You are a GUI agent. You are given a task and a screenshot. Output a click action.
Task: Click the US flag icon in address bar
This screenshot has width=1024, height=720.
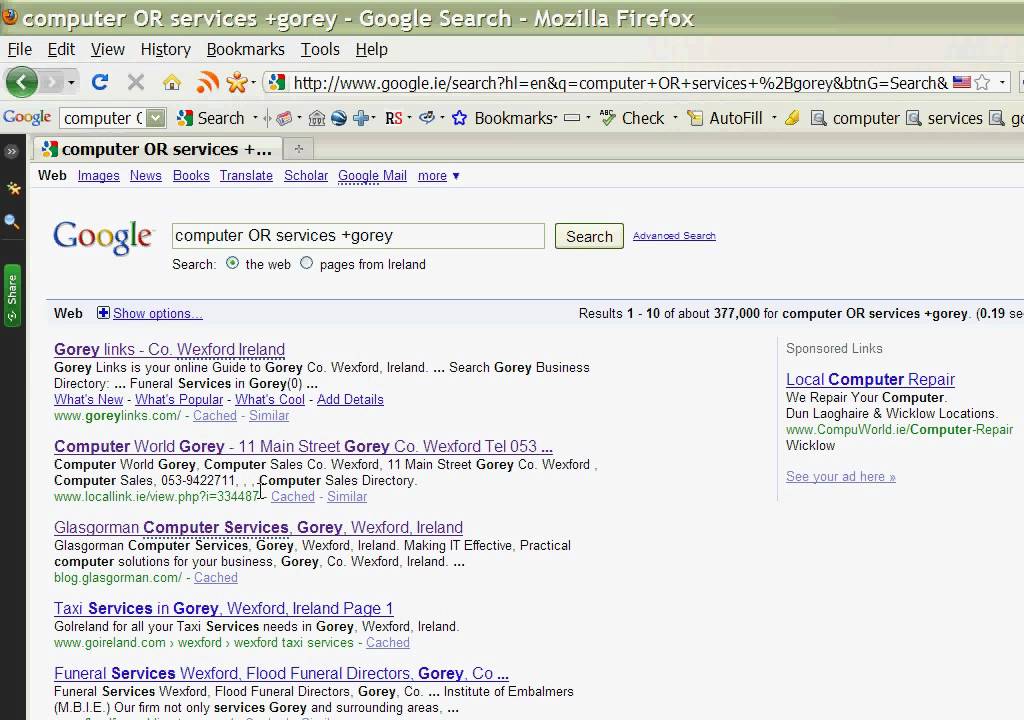tap(961, 82)
